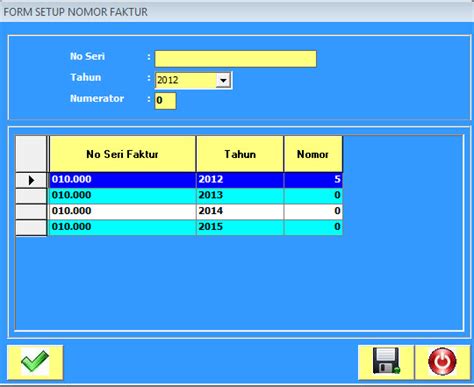Click the 2015 year cell
Screen dimensions: 474x387
coord(240,227)
